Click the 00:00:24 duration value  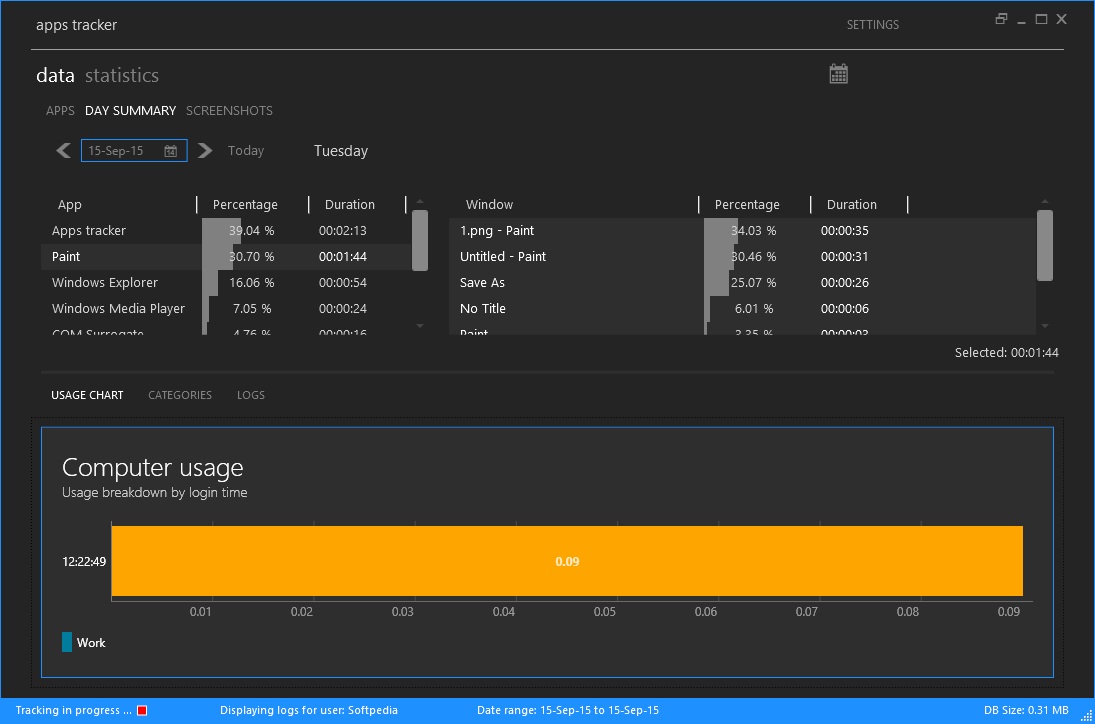(343, 308)
